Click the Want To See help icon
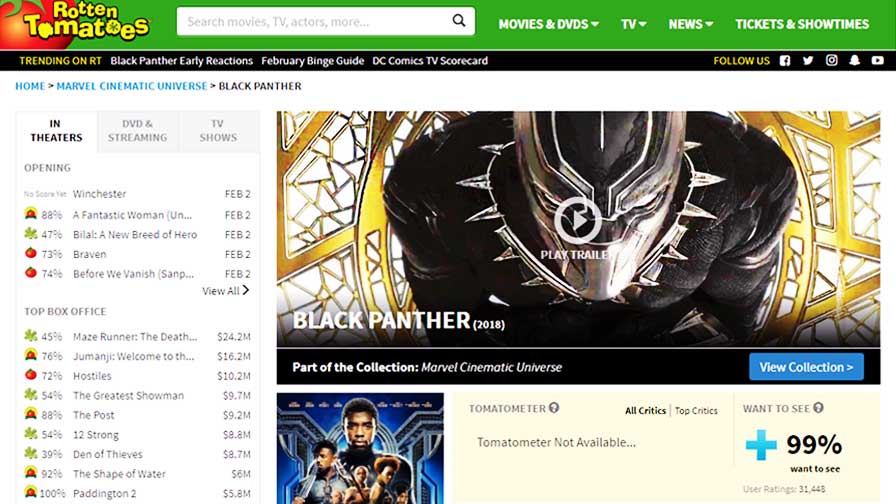The height and width of the screenshot is (504, 896). point(818,408)
